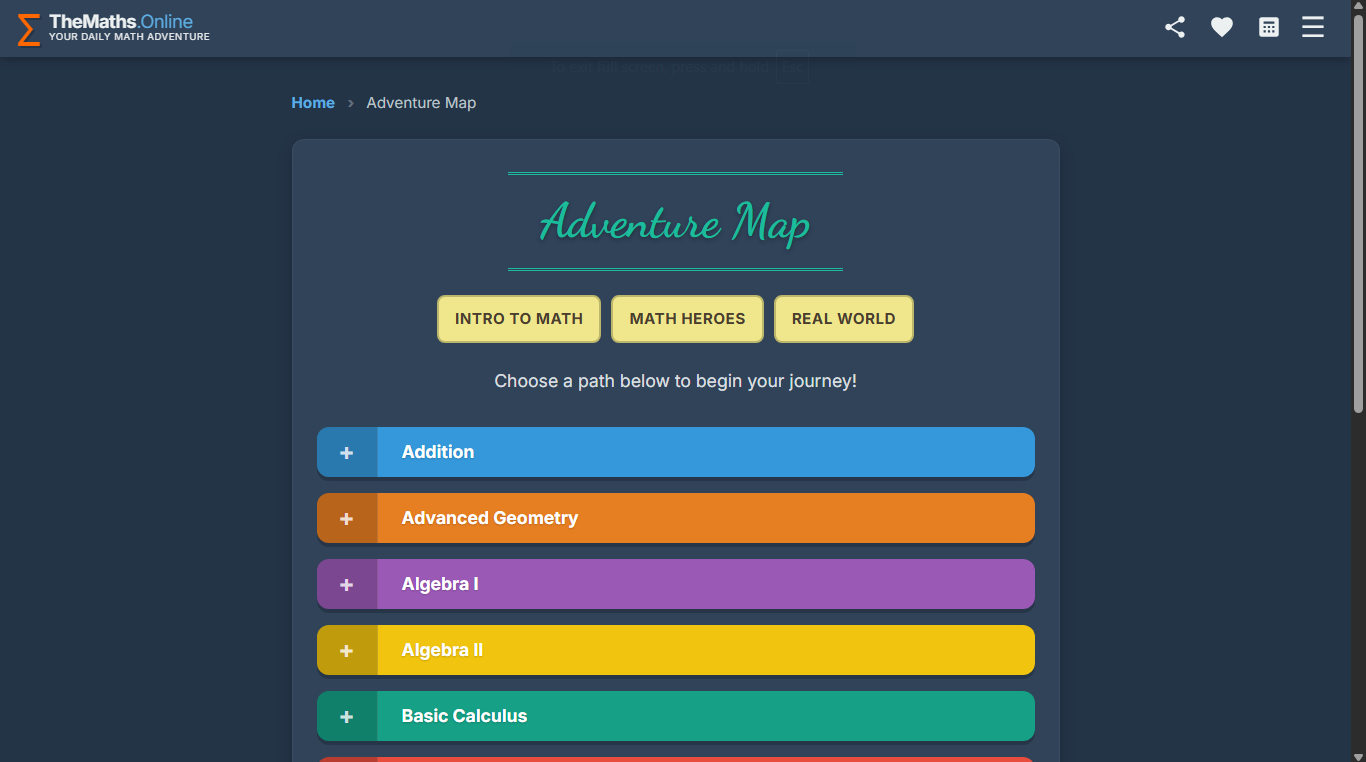
Task: Open the Home link in the breadcrumb
Action: point(313,103)
